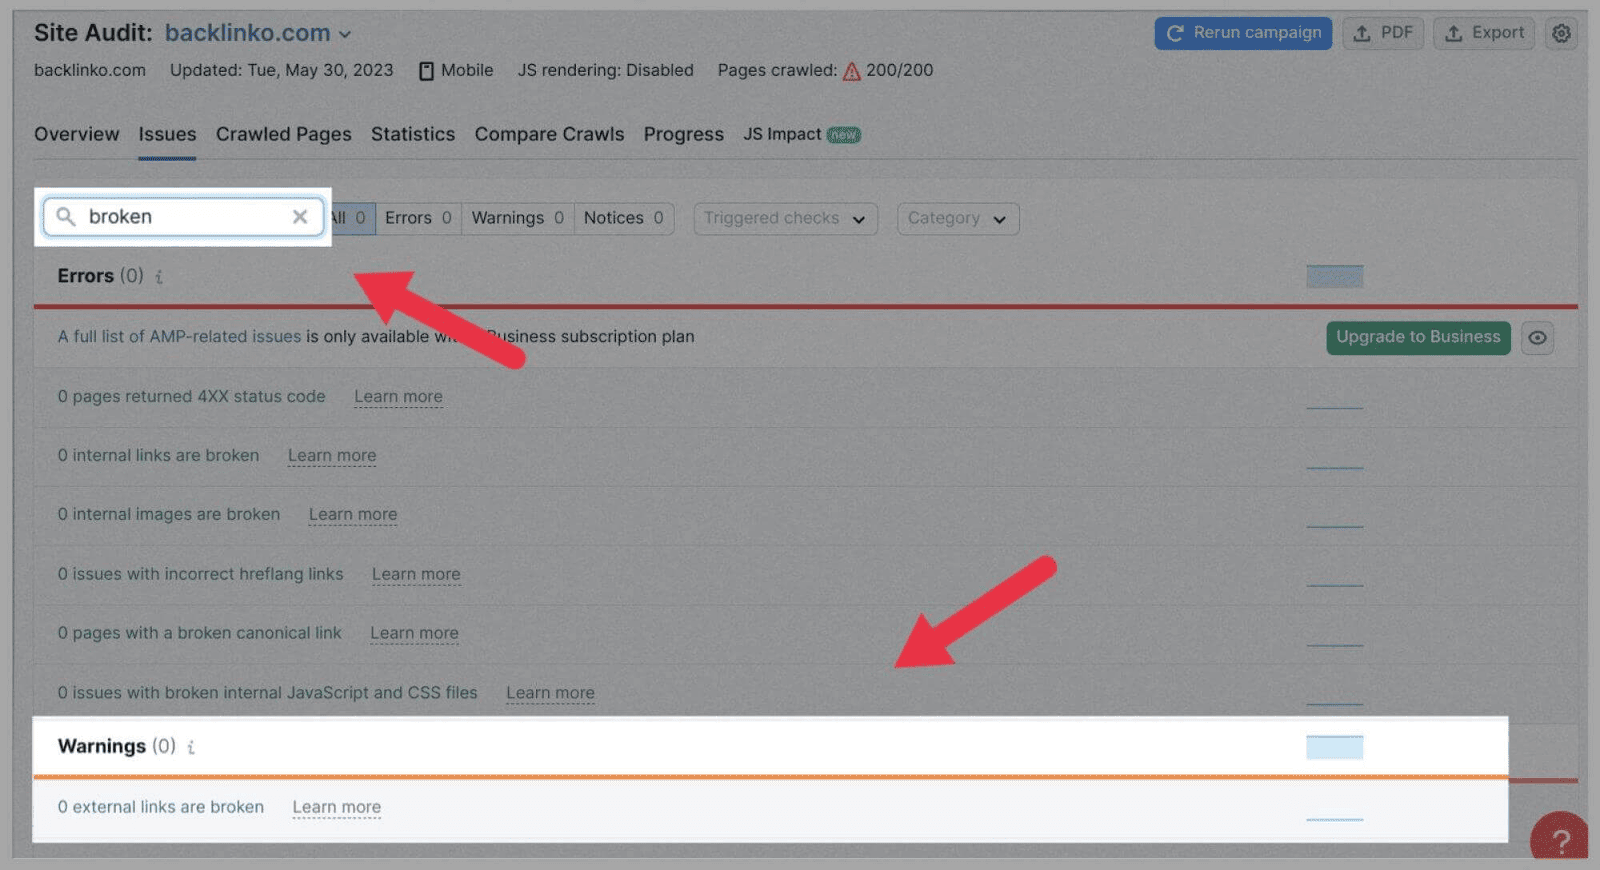Filter by Notices 0
This screenshot has width=1600, height=870.
point(624,219)
